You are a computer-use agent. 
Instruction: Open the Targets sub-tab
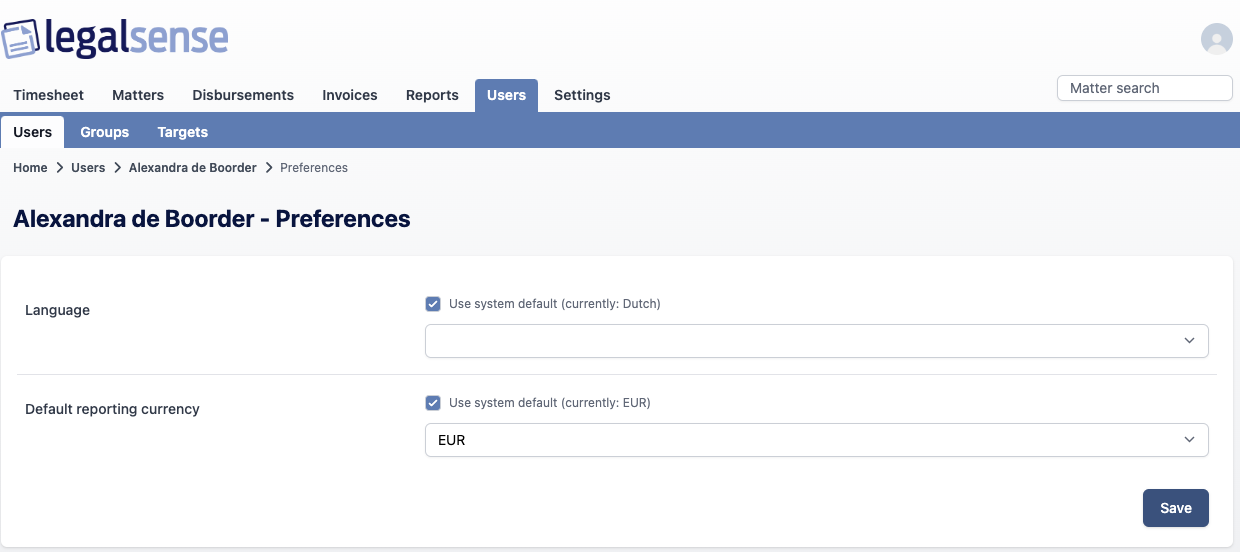click(x=183, y=132)
